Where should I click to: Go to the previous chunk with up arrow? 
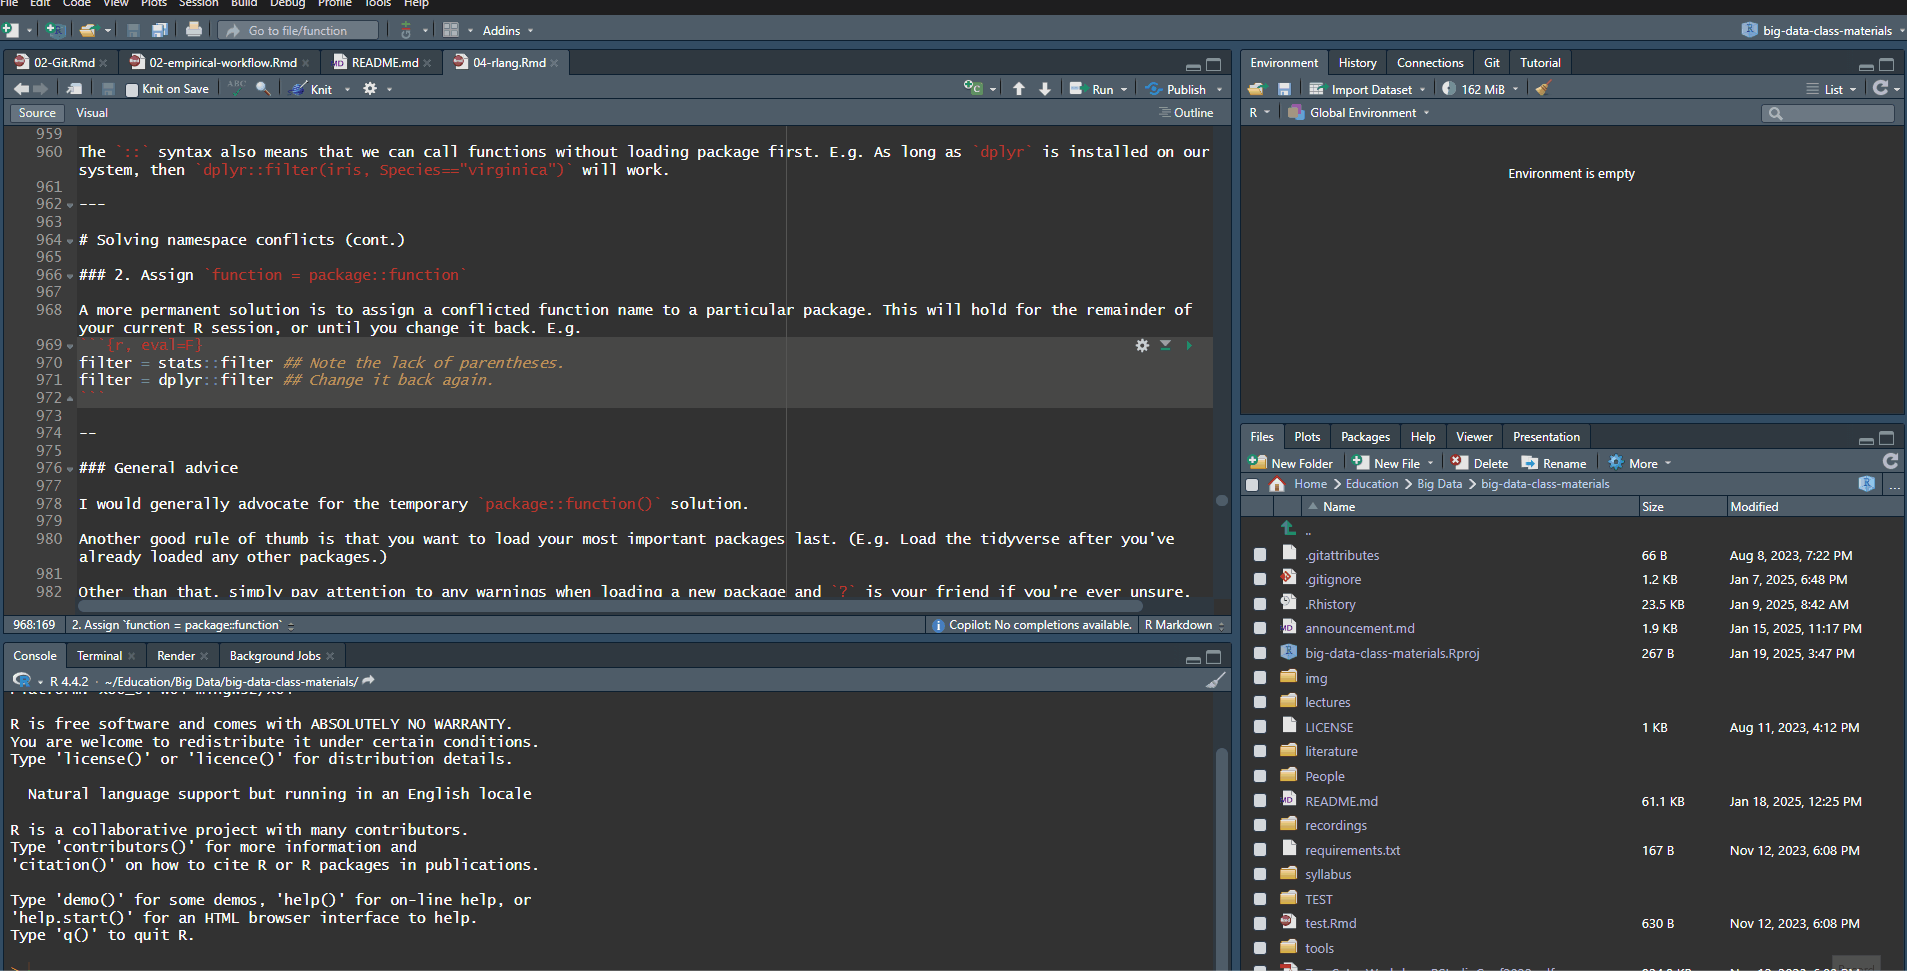1019,89
